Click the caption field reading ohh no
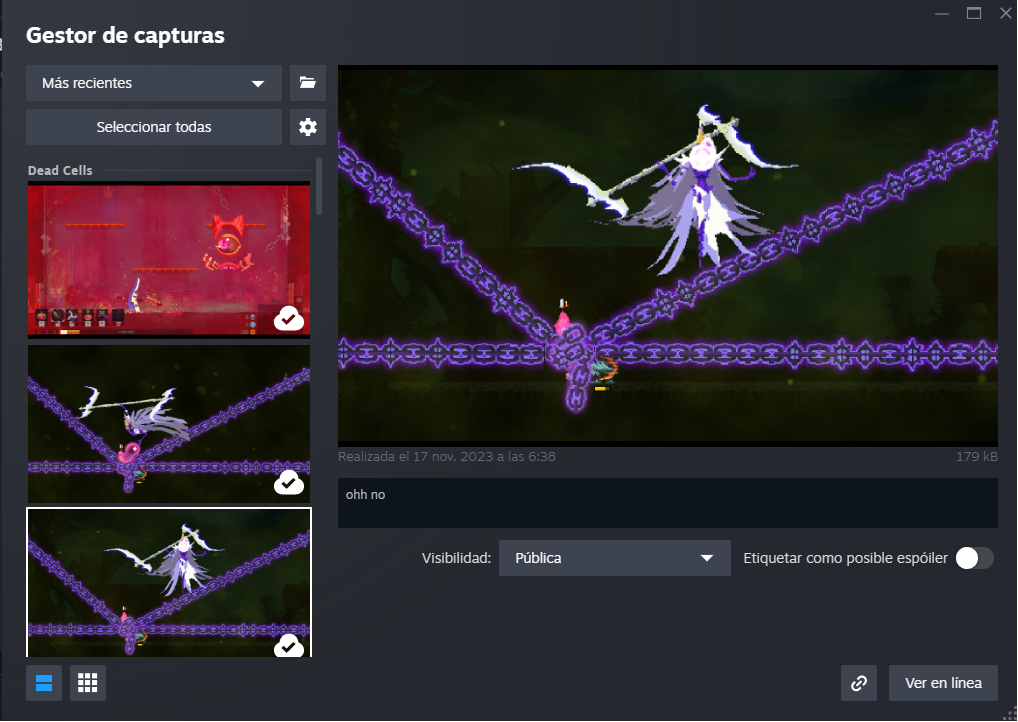The width and height of the screenshot is (1018, 722). coord(667,503)
